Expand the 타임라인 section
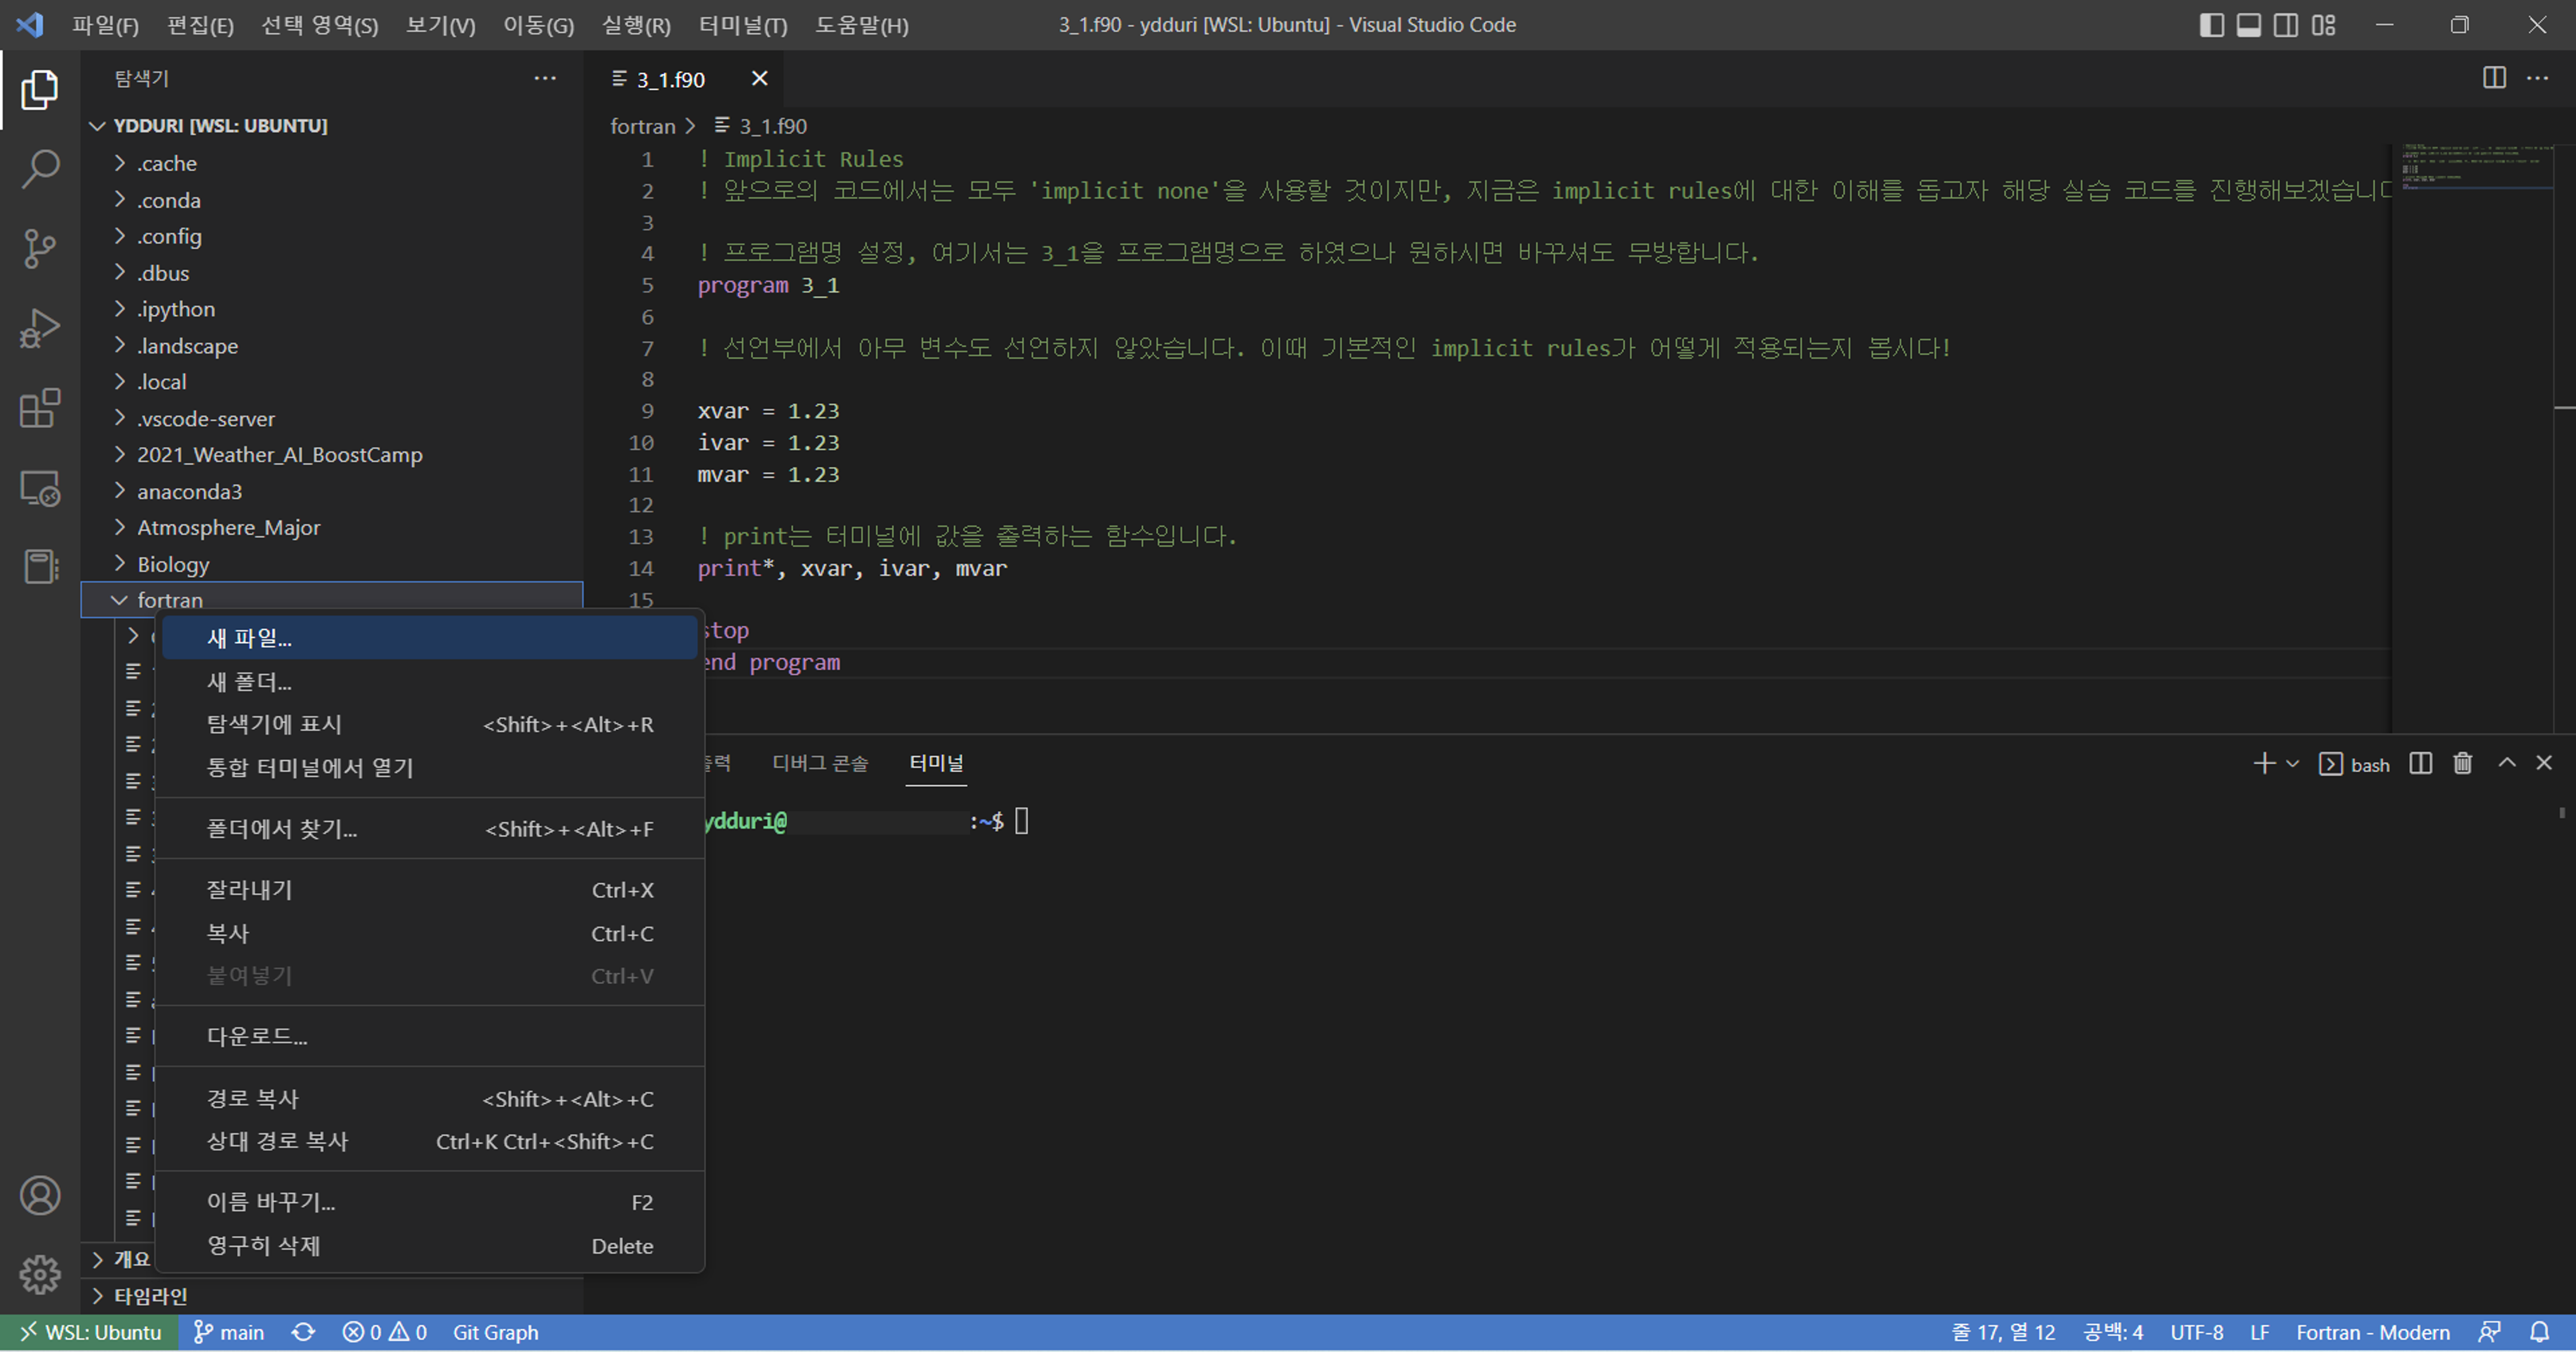 pos(150,1296)
